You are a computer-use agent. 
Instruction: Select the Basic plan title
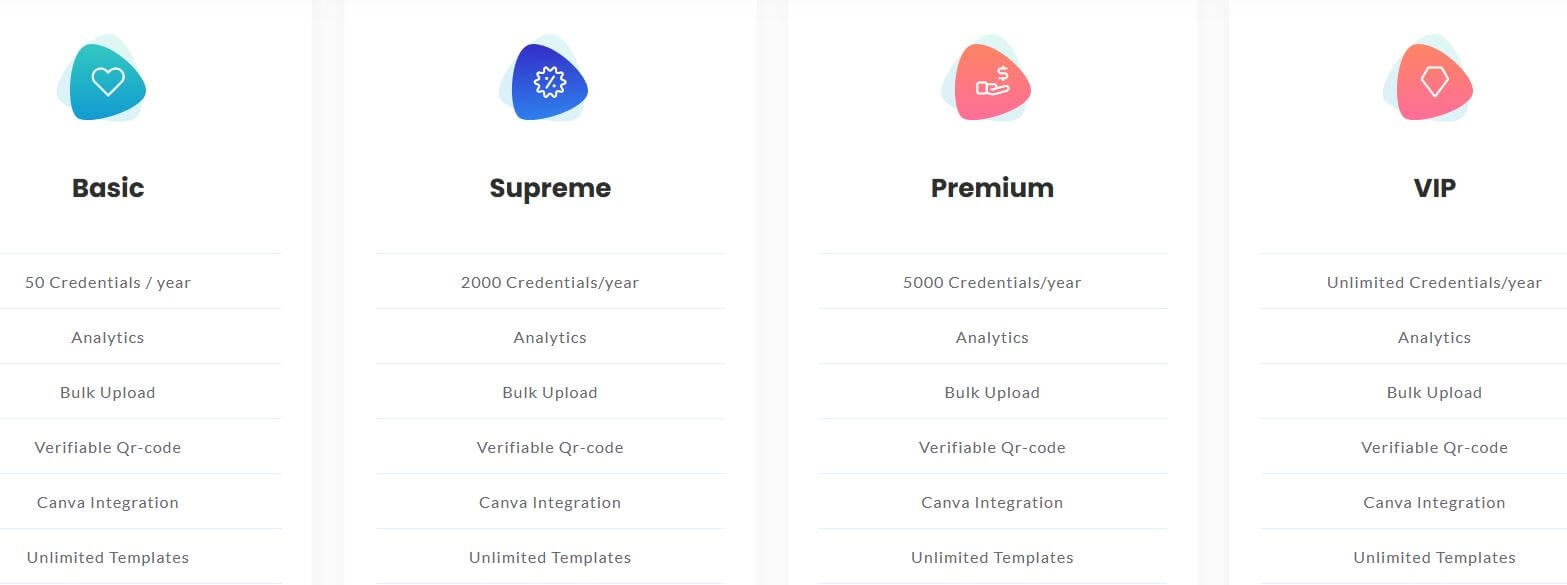[107, 187]
